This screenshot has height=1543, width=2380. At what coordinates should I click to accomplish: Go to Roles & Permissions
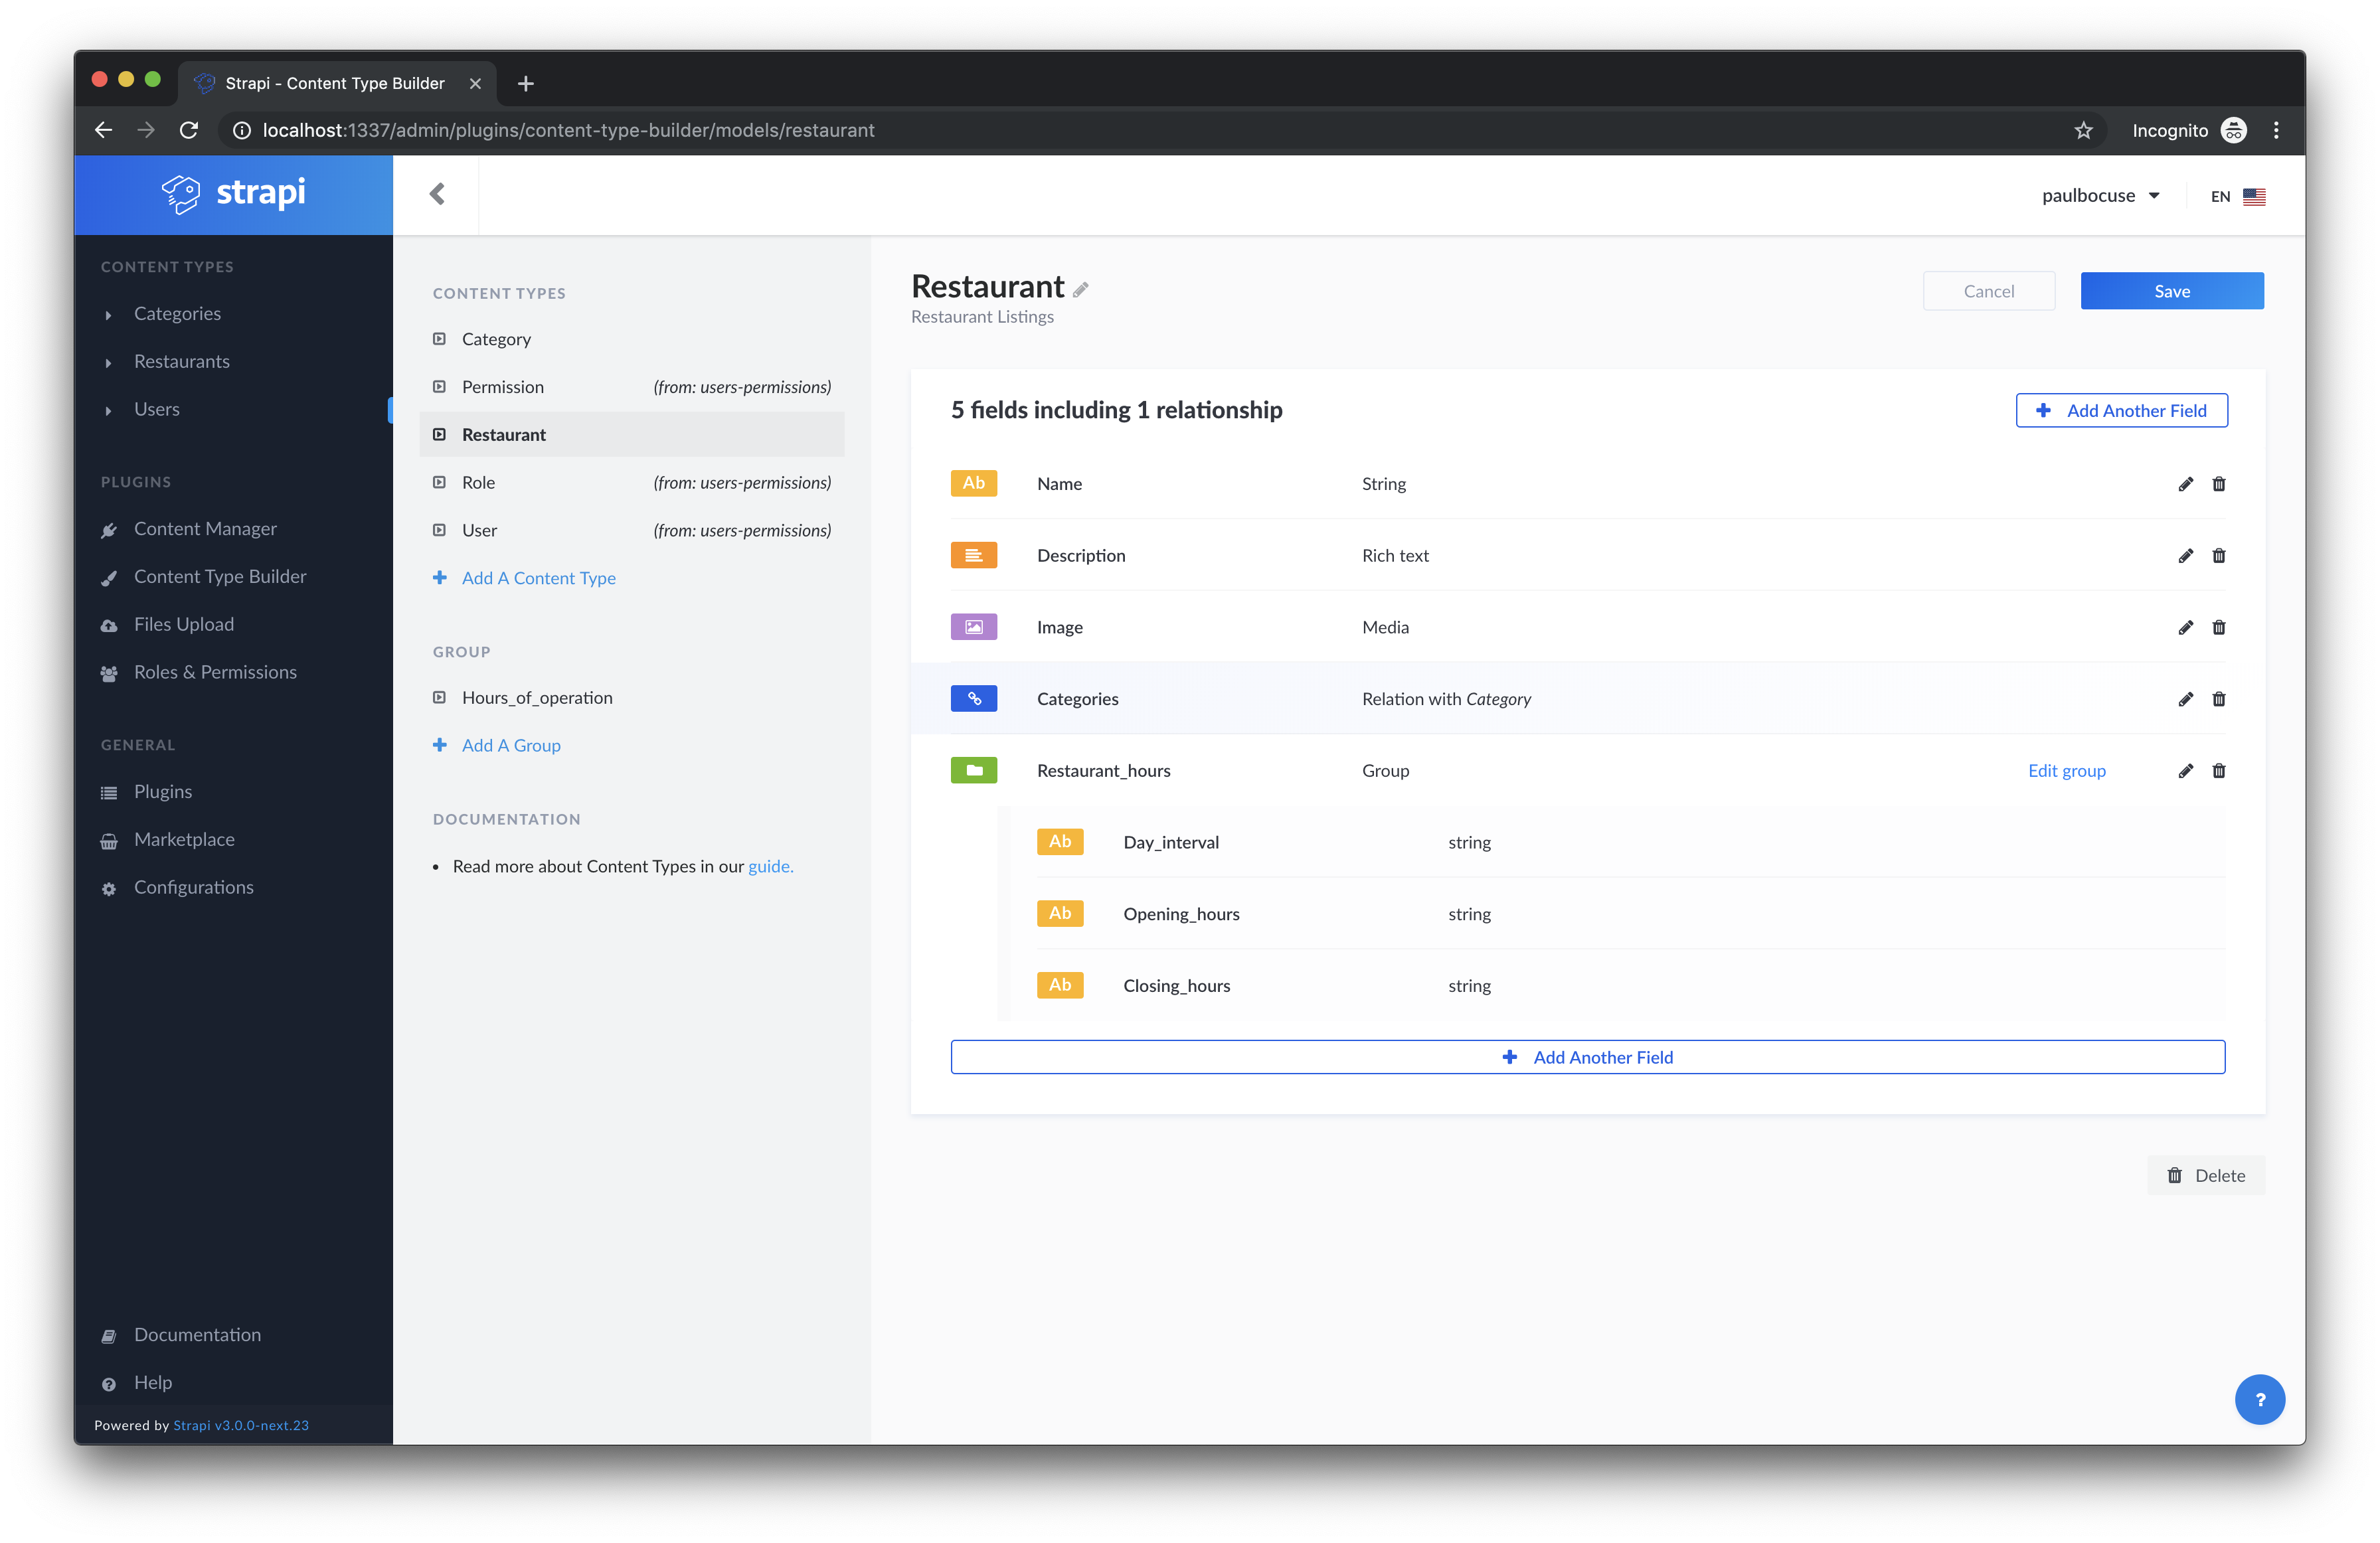[x=215, y=672]
